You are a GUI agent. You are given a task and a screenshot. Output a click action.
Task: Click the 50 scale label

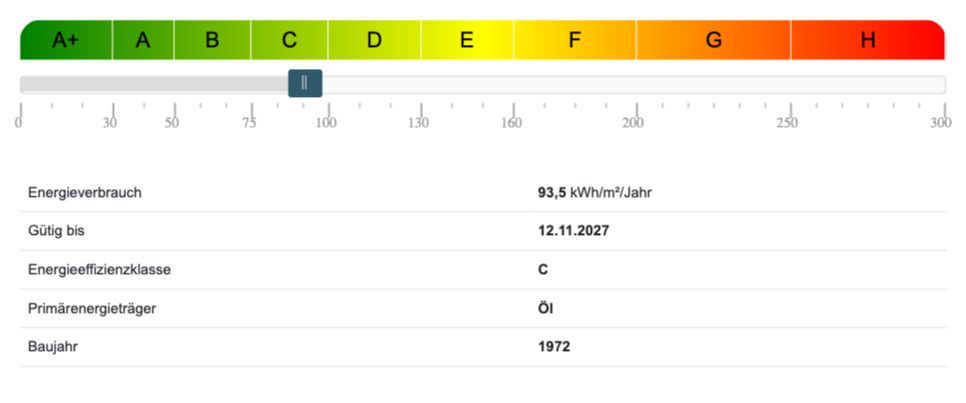click(x=172, y=123)
